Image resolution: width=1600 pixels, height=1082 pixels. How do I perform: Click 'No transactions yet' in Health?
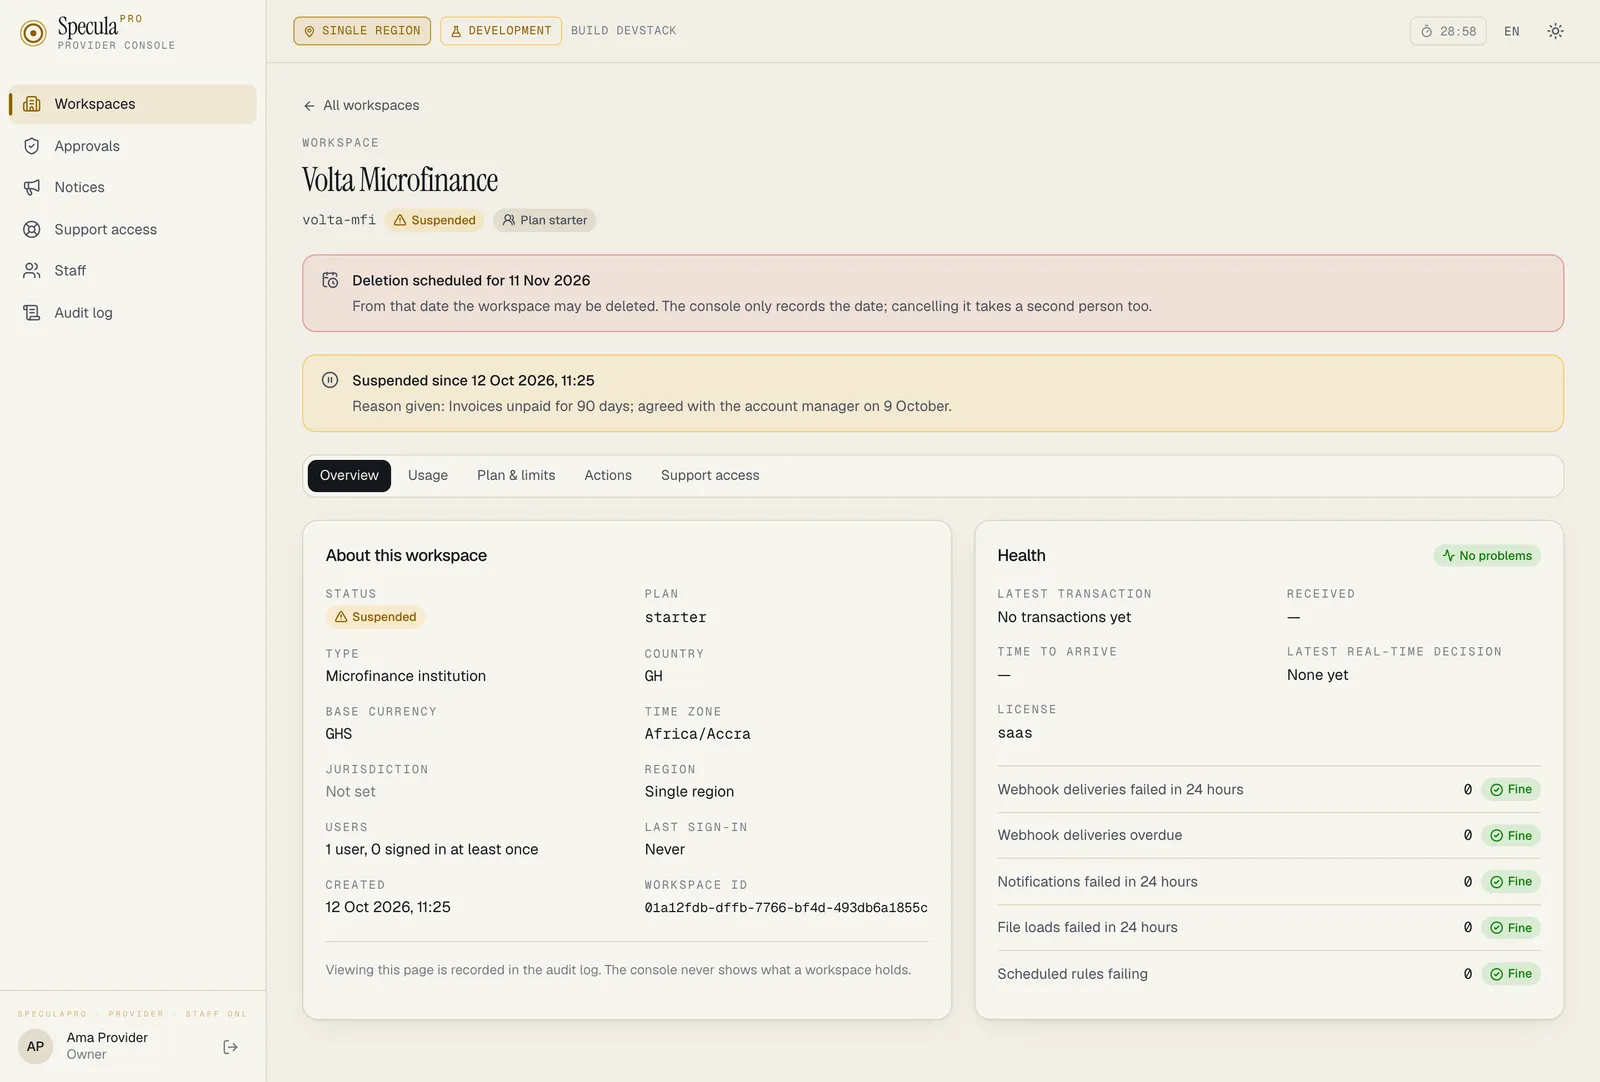(1064, 617)
